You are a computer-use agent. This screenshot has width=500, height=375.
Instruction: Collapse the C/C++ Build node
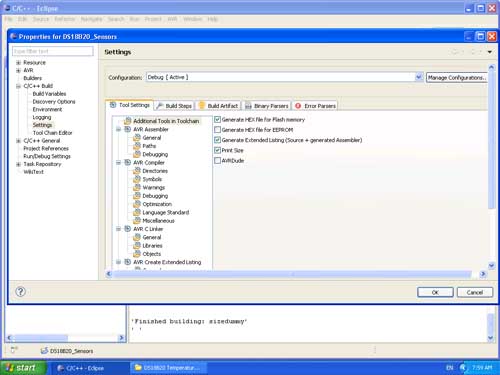(19, 86)
